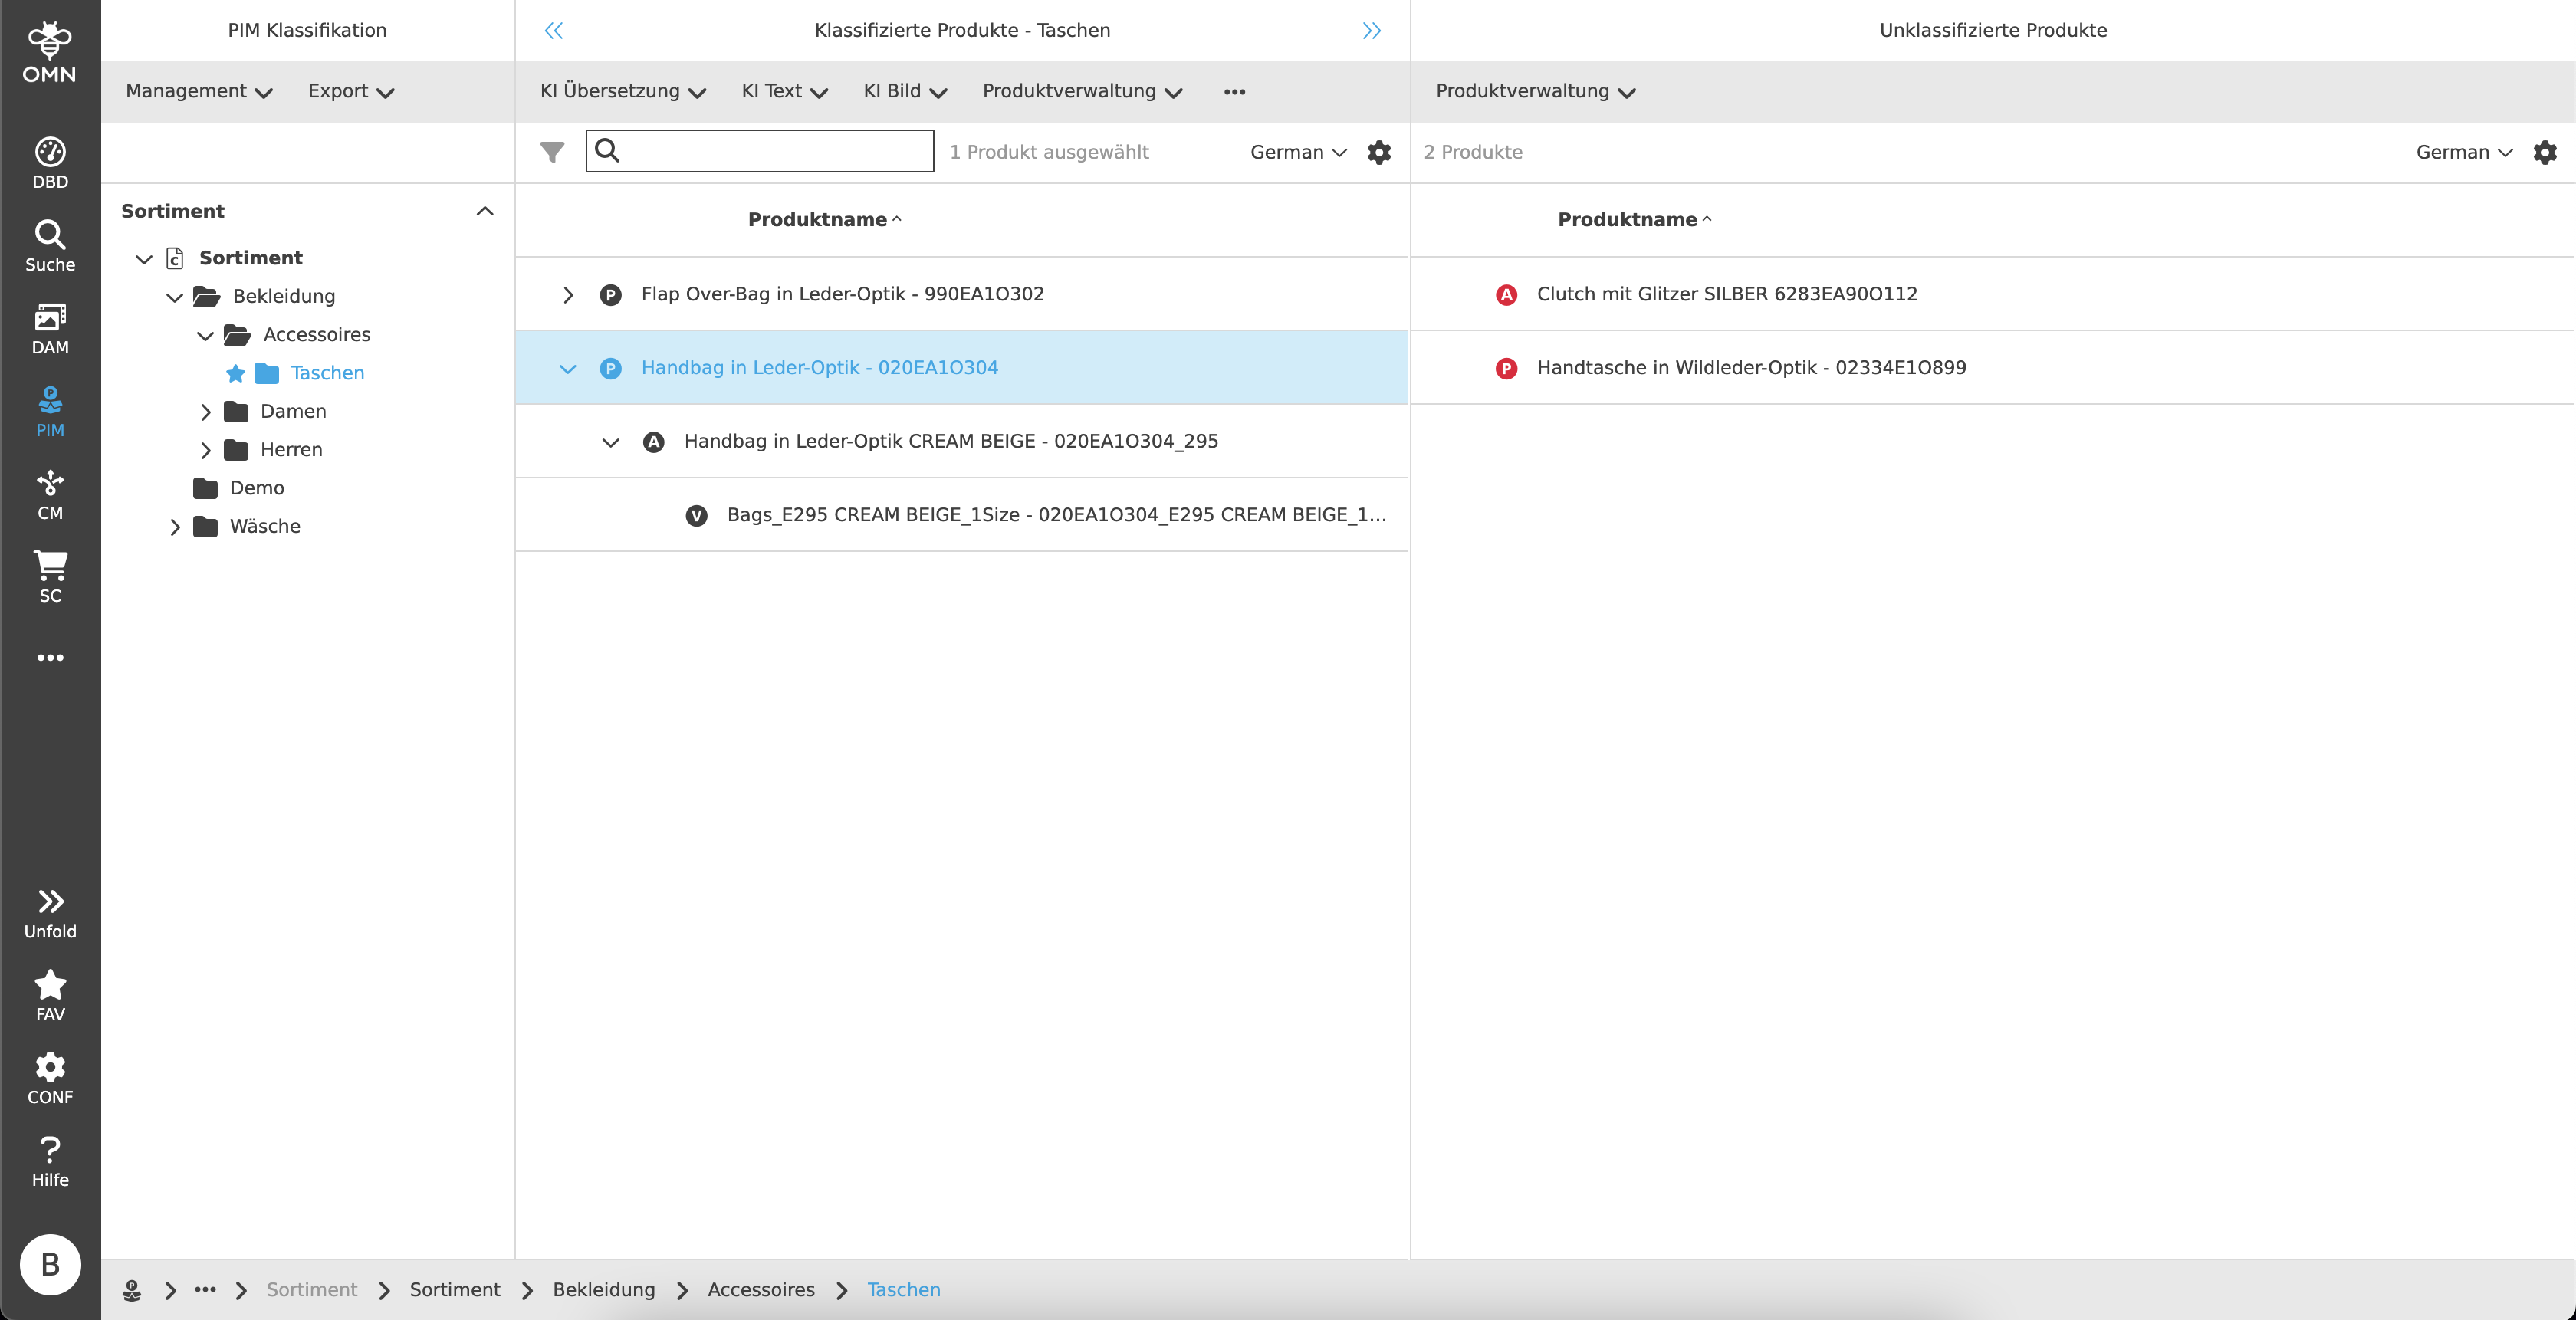
Task: Click the product search input field
Action: click(x=775, y=151)
